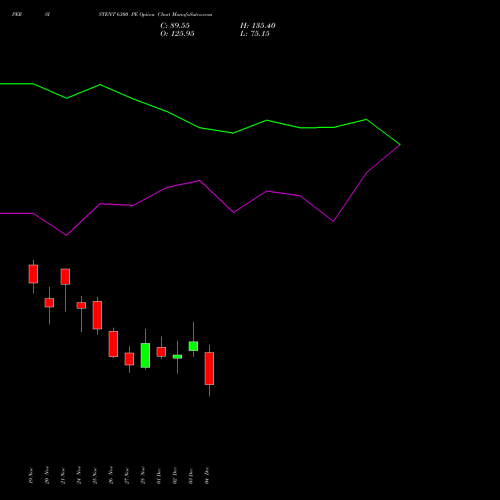Select the 02 Dec date label
This screenshot has width=500, height=500.
pos(175,475)
